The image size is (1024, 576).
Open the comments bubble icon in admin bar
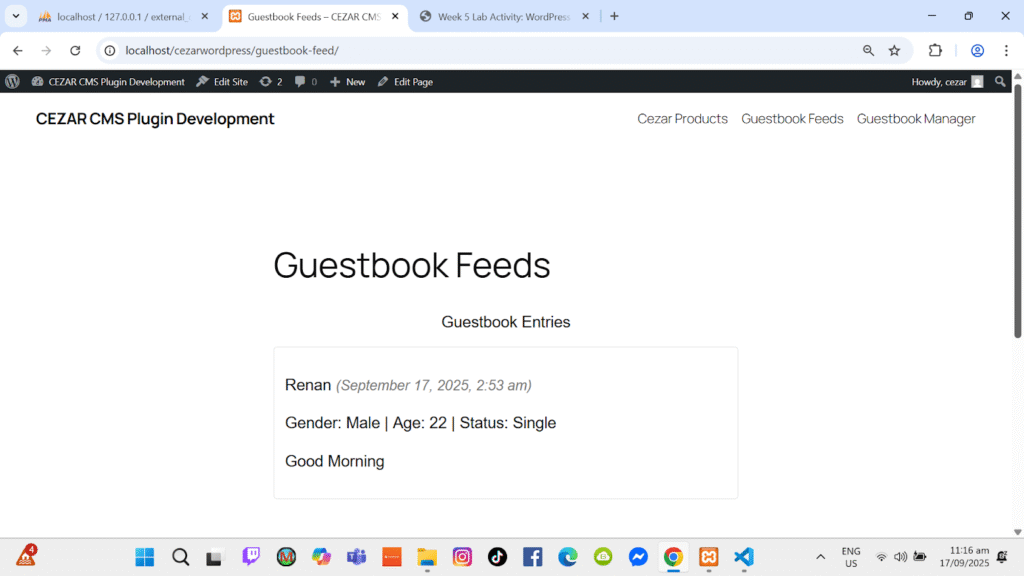click(x=305, y=82)
